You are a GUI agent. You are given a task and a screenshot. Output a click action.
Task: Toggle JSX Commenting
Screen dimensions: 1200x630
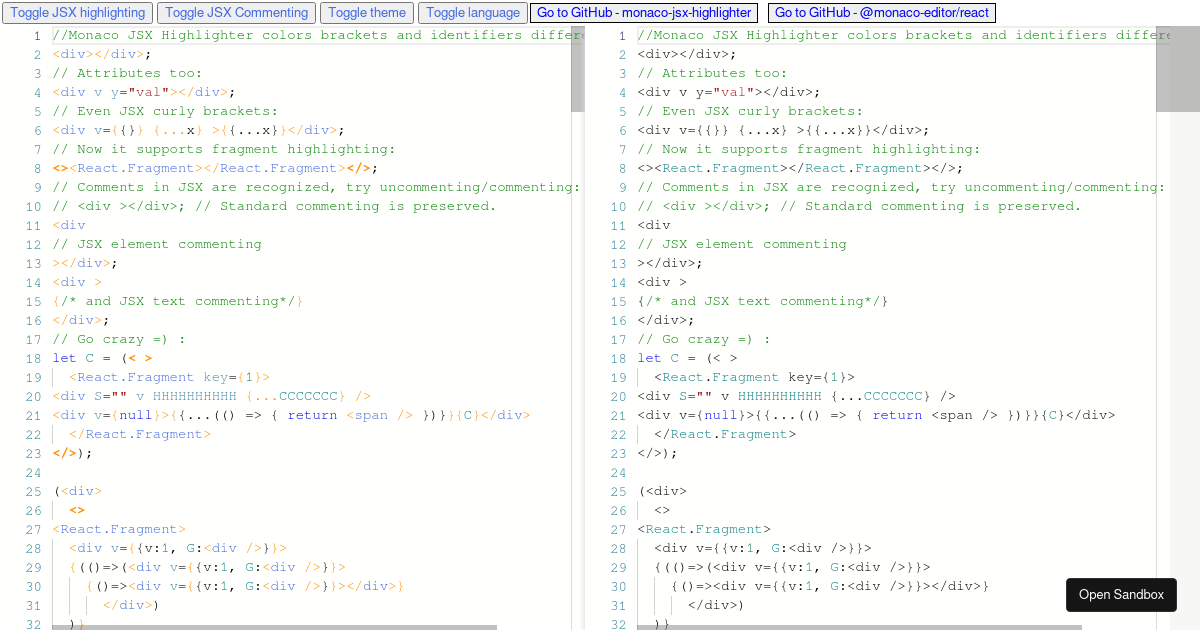pos(236,12)
